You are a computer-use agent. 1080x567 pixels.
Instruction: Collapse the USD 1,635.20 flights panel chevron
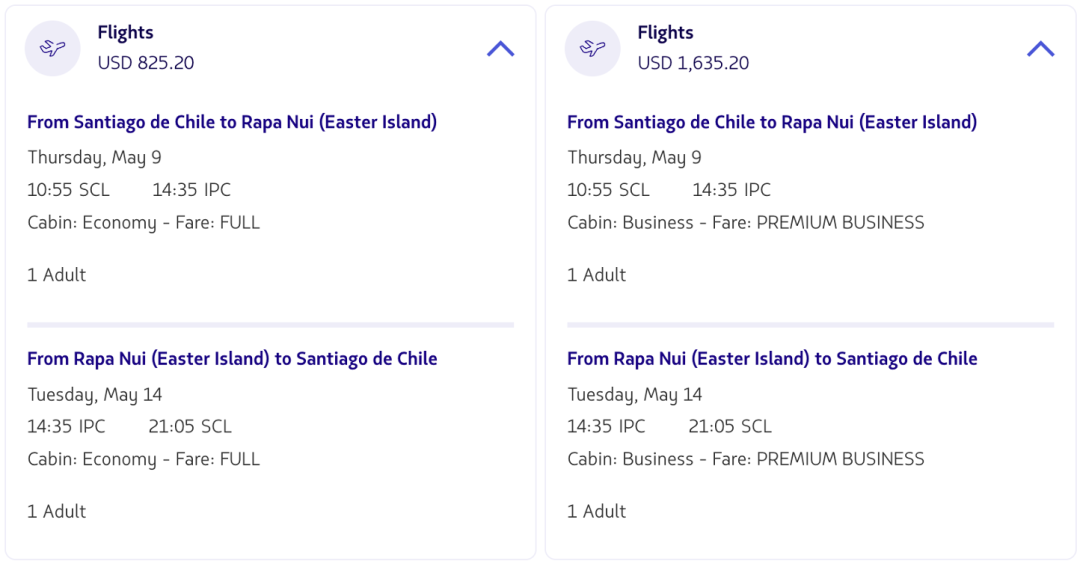[1040, 48]
